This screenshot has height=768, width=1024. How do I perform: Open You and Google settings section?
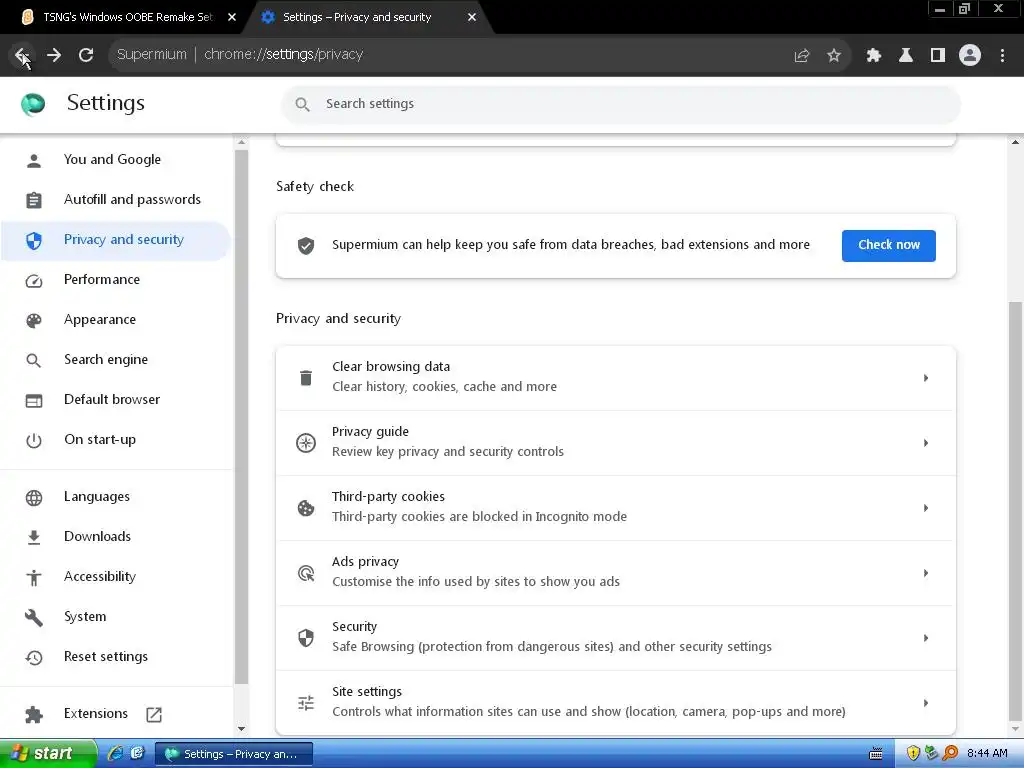coord(116,160)
